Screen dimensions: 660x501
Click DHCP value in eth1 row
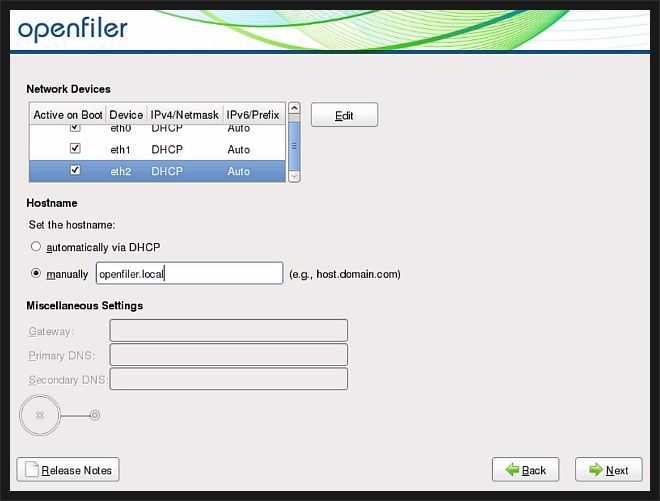(167, 149)
